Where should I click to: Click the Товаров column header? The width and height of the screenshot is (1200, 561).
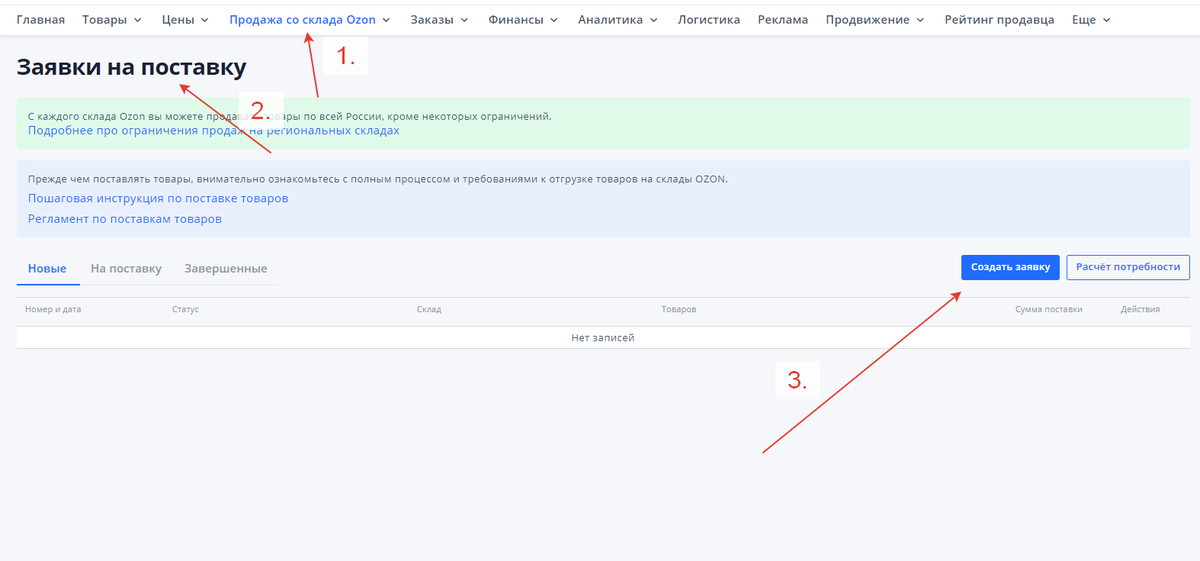coord(679,310)
